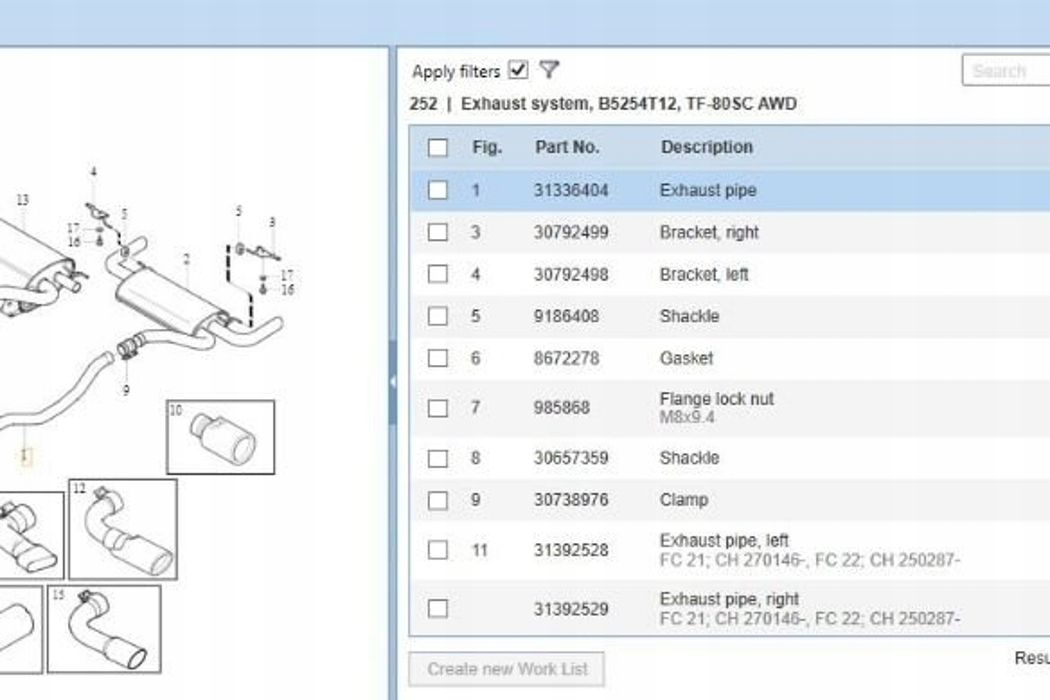Click the Bracket, left description
The width and height of the screenshot is (1050, 700).
point(704,274)
